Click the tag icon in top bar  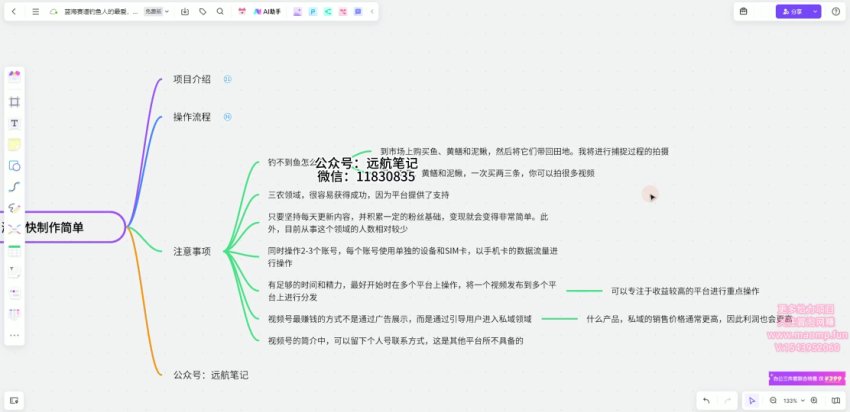202,11
